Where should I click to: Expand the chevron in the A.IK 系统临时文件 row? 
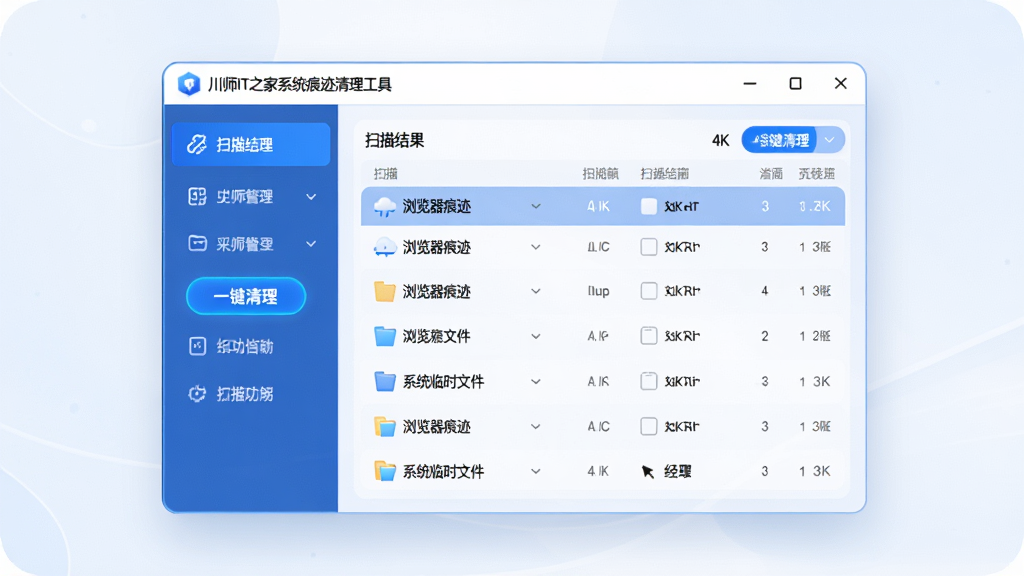(x=536, y=381)
